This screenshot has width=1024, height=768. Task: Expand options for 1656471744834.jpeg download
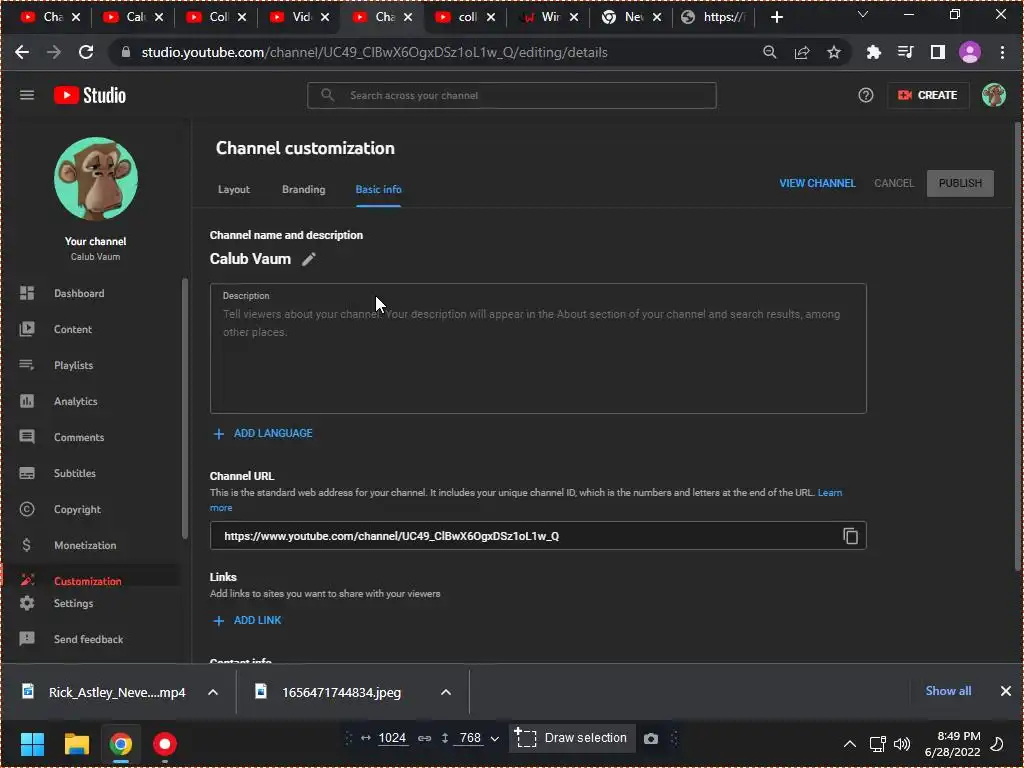pos(446,692)
